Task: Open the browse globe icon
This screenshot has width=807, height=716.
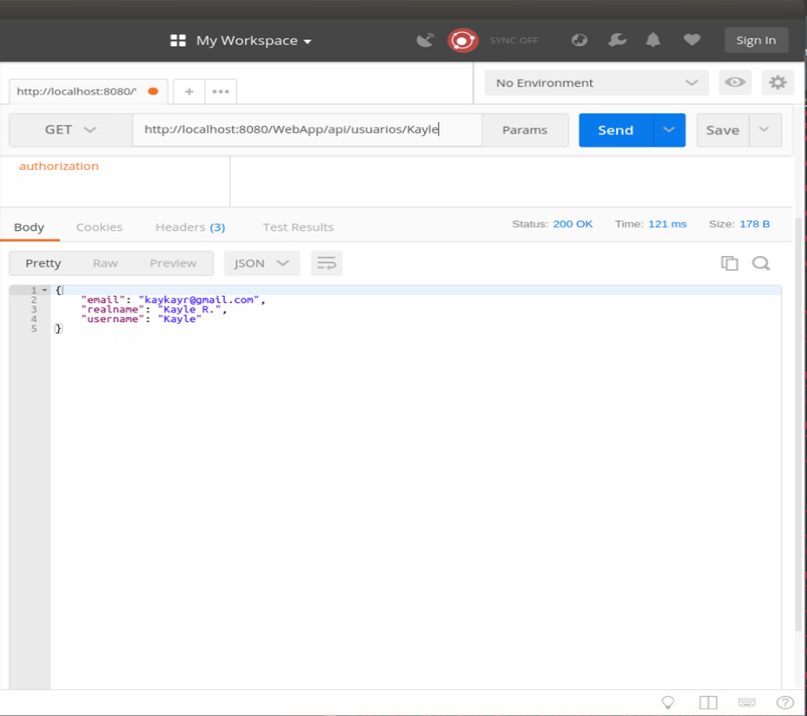Action: [x=580, y=40]
